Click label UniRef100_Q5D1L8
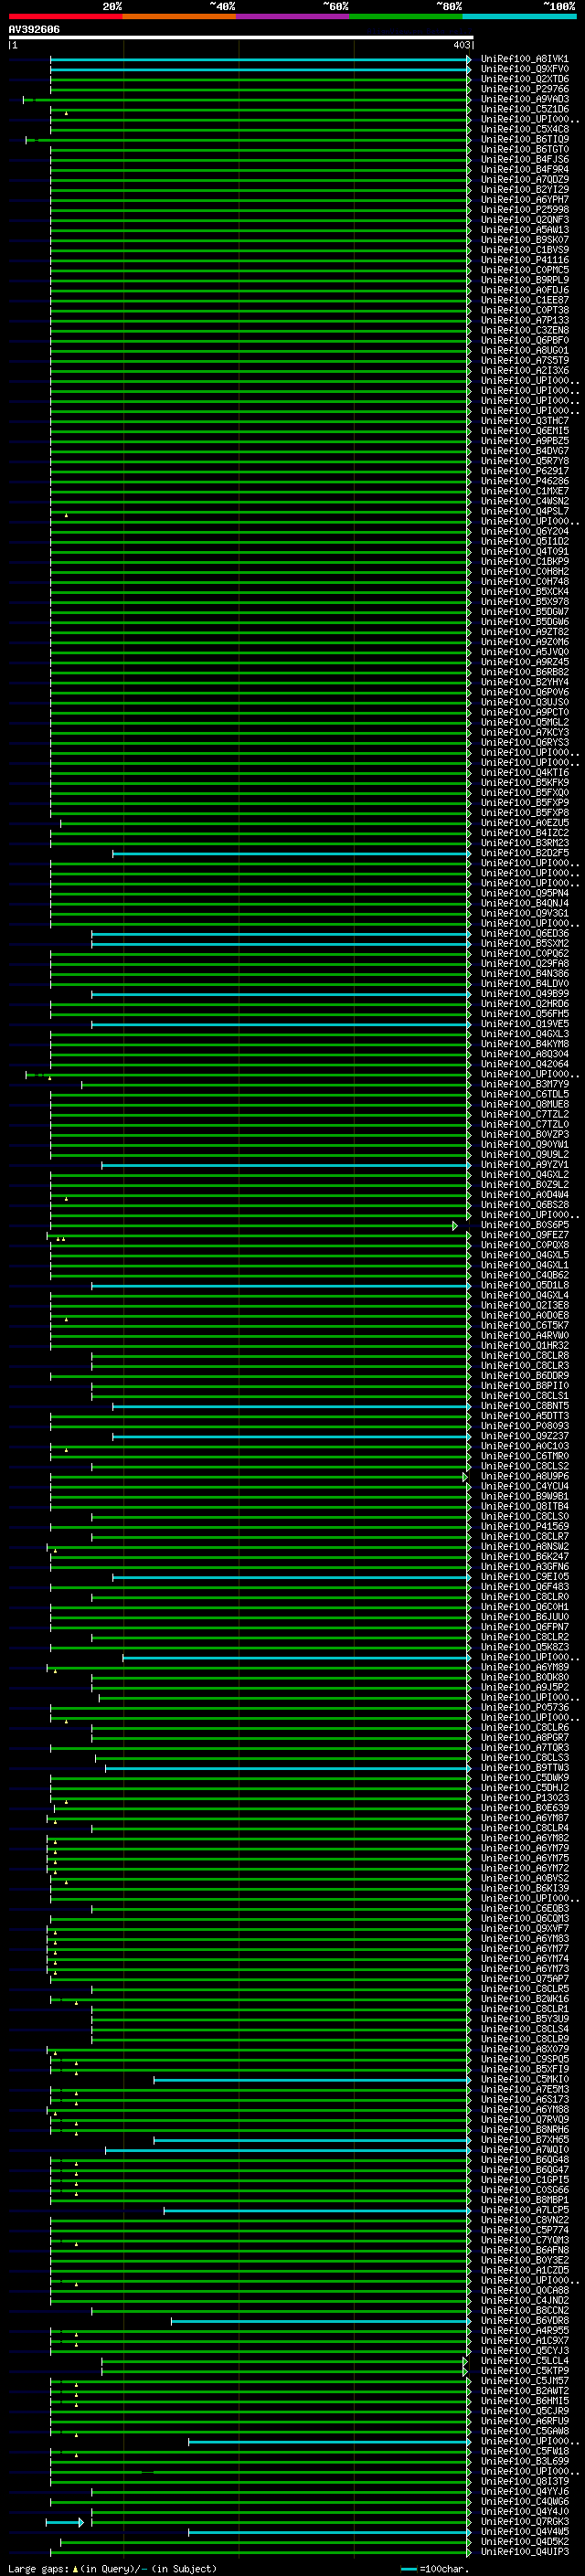585x2576 pixels. 524,1285
